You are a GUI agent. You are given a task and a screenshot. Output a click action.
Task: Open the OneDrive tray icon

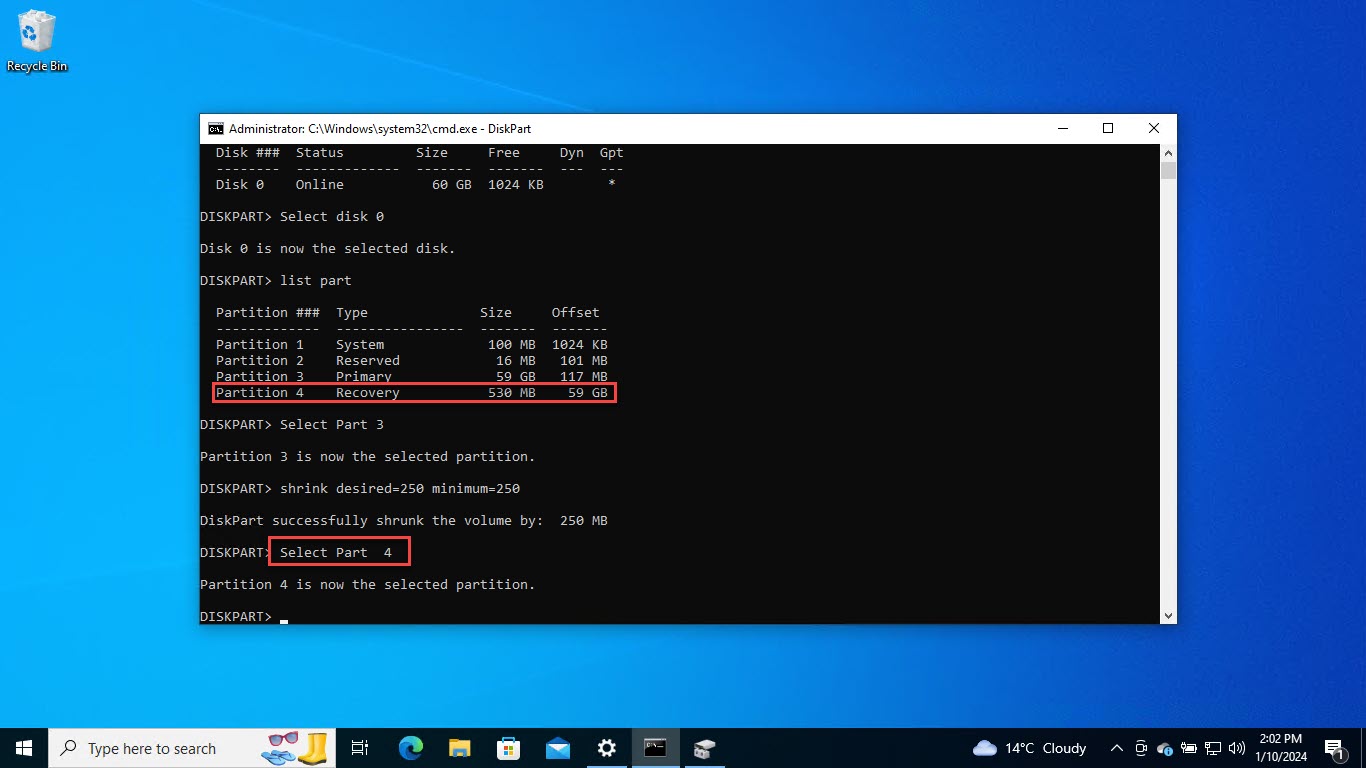click(1164, 748)
